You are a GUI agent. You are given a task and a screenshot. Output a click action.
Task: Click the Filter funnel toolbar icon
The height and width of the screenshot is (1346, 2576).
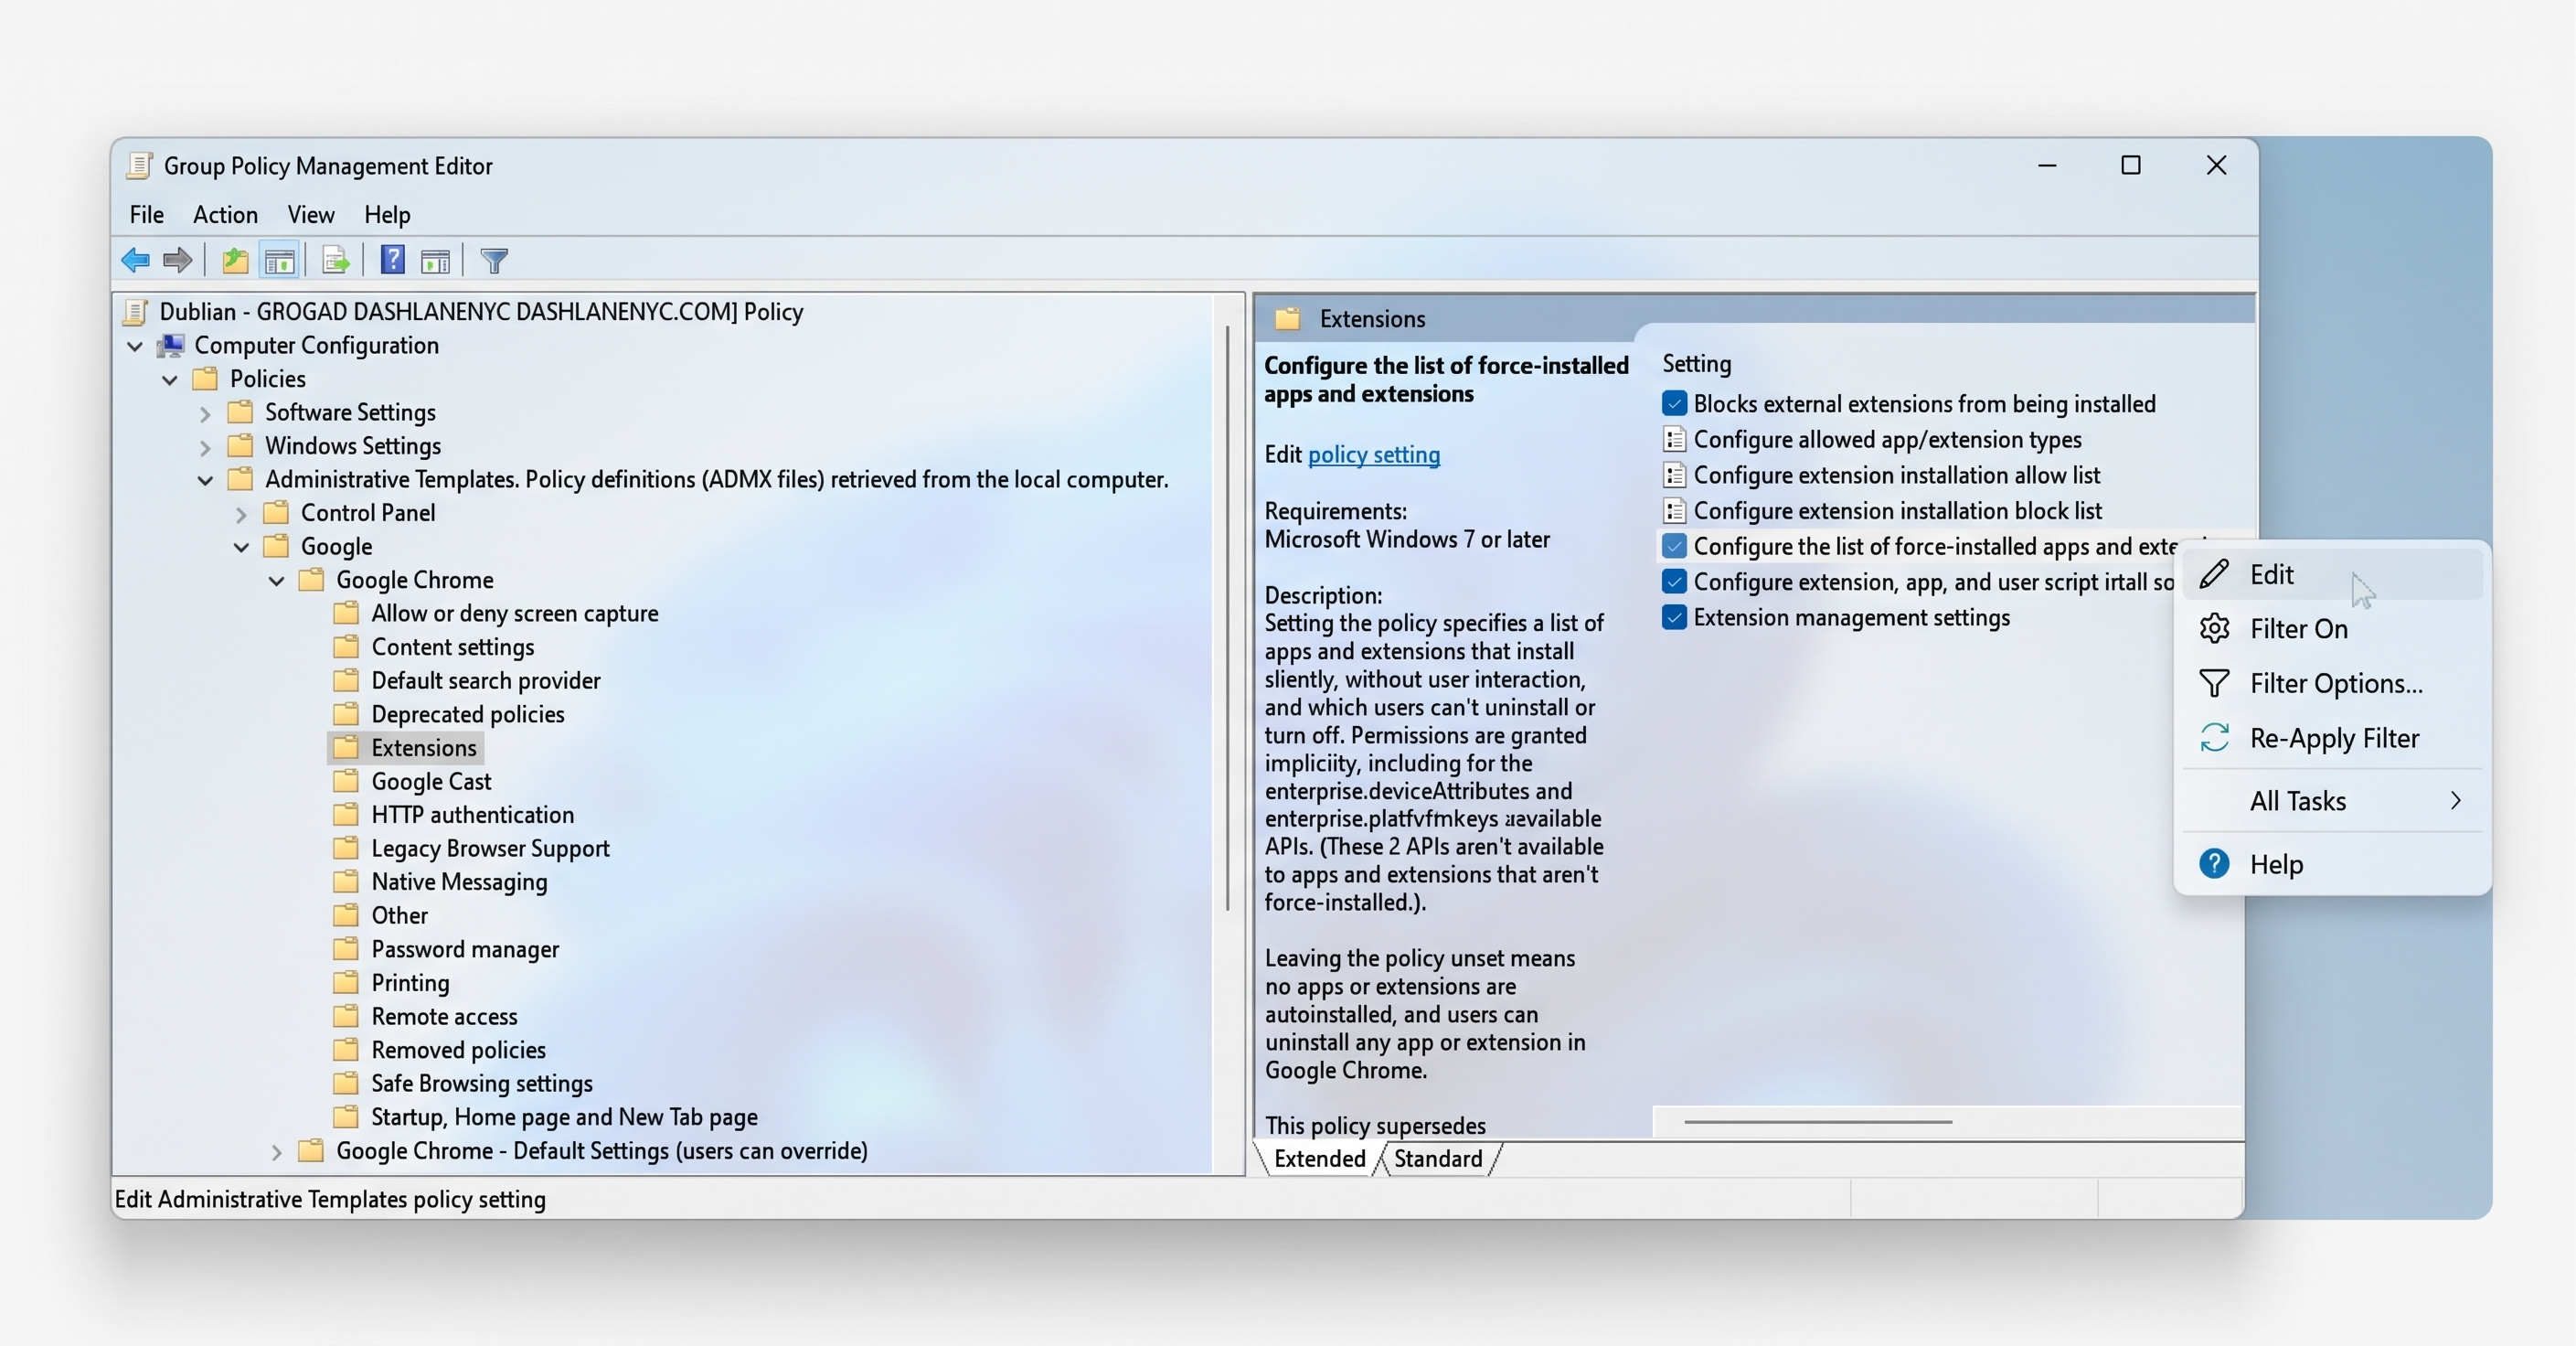point(494,261)
